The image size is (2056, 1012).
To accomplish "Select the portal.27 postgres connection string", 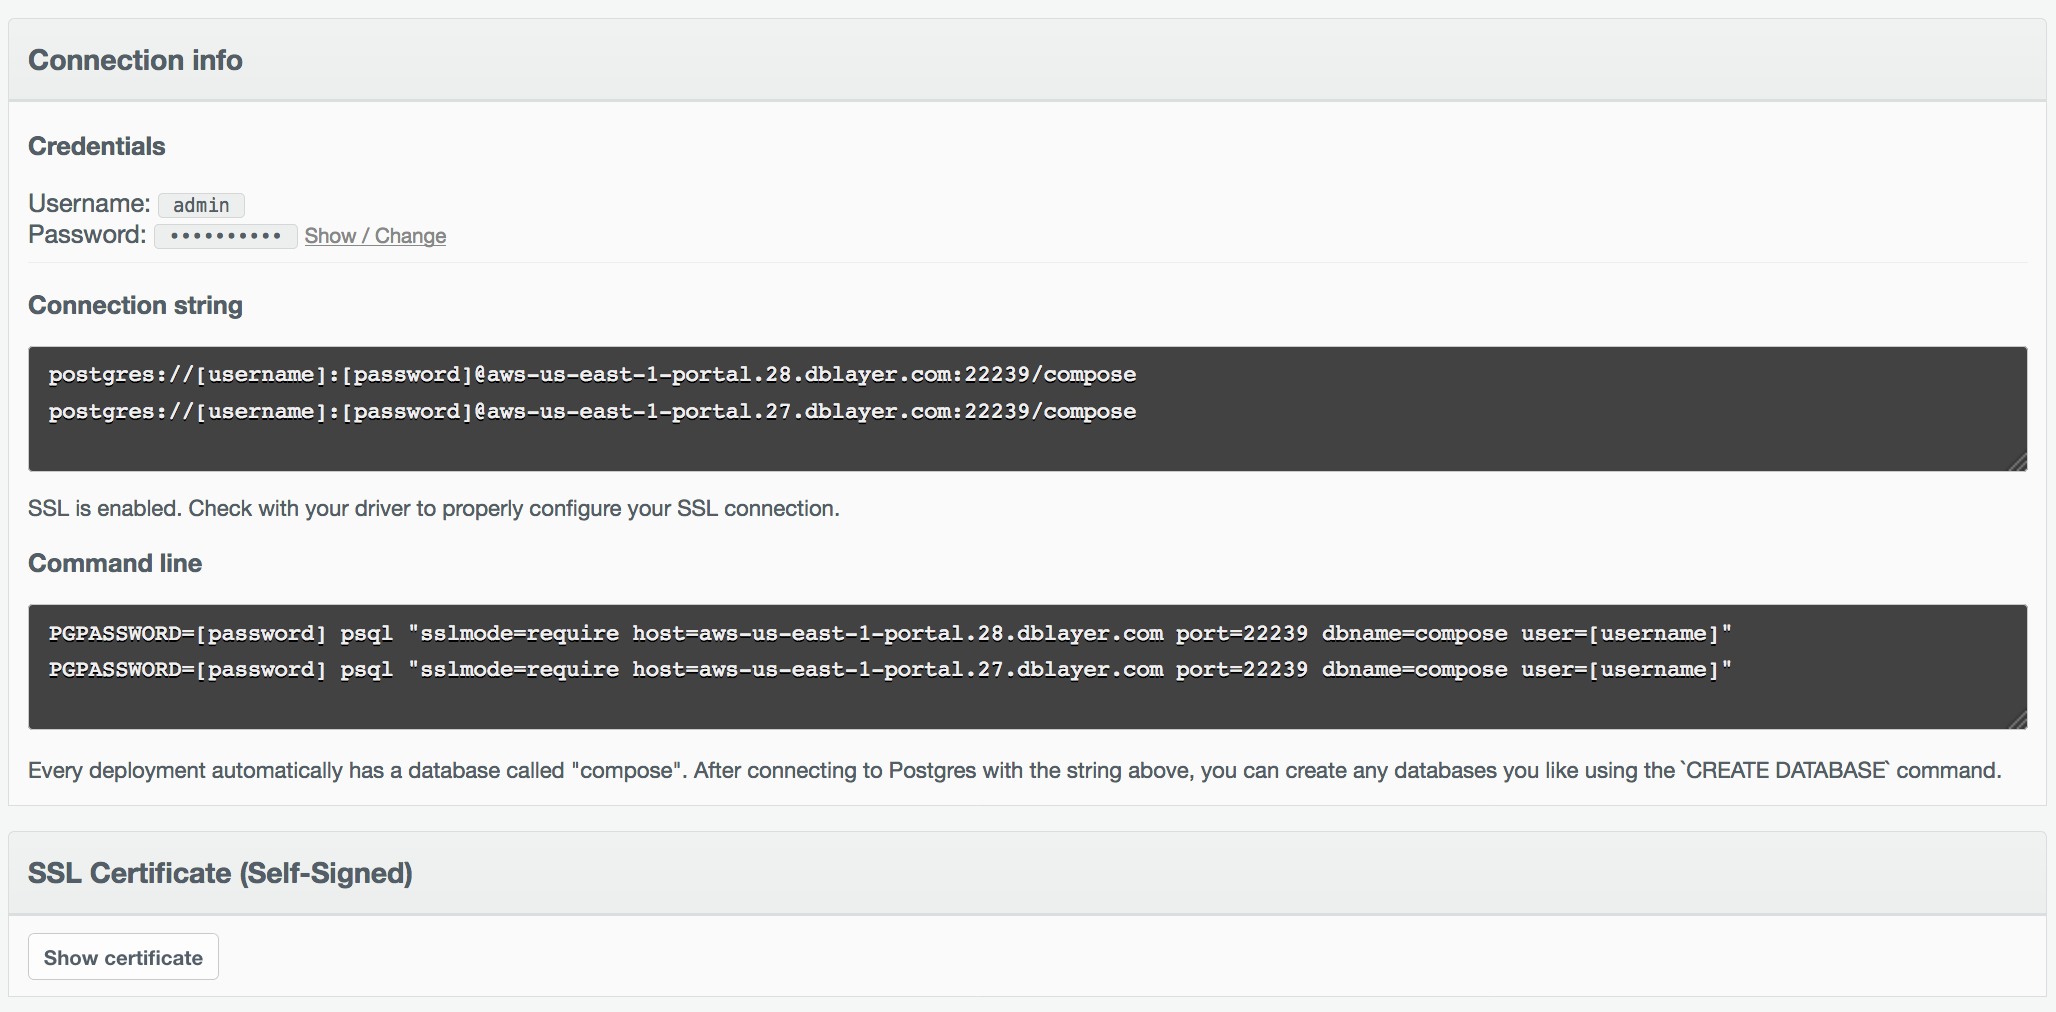I will [x=592, y=411].
